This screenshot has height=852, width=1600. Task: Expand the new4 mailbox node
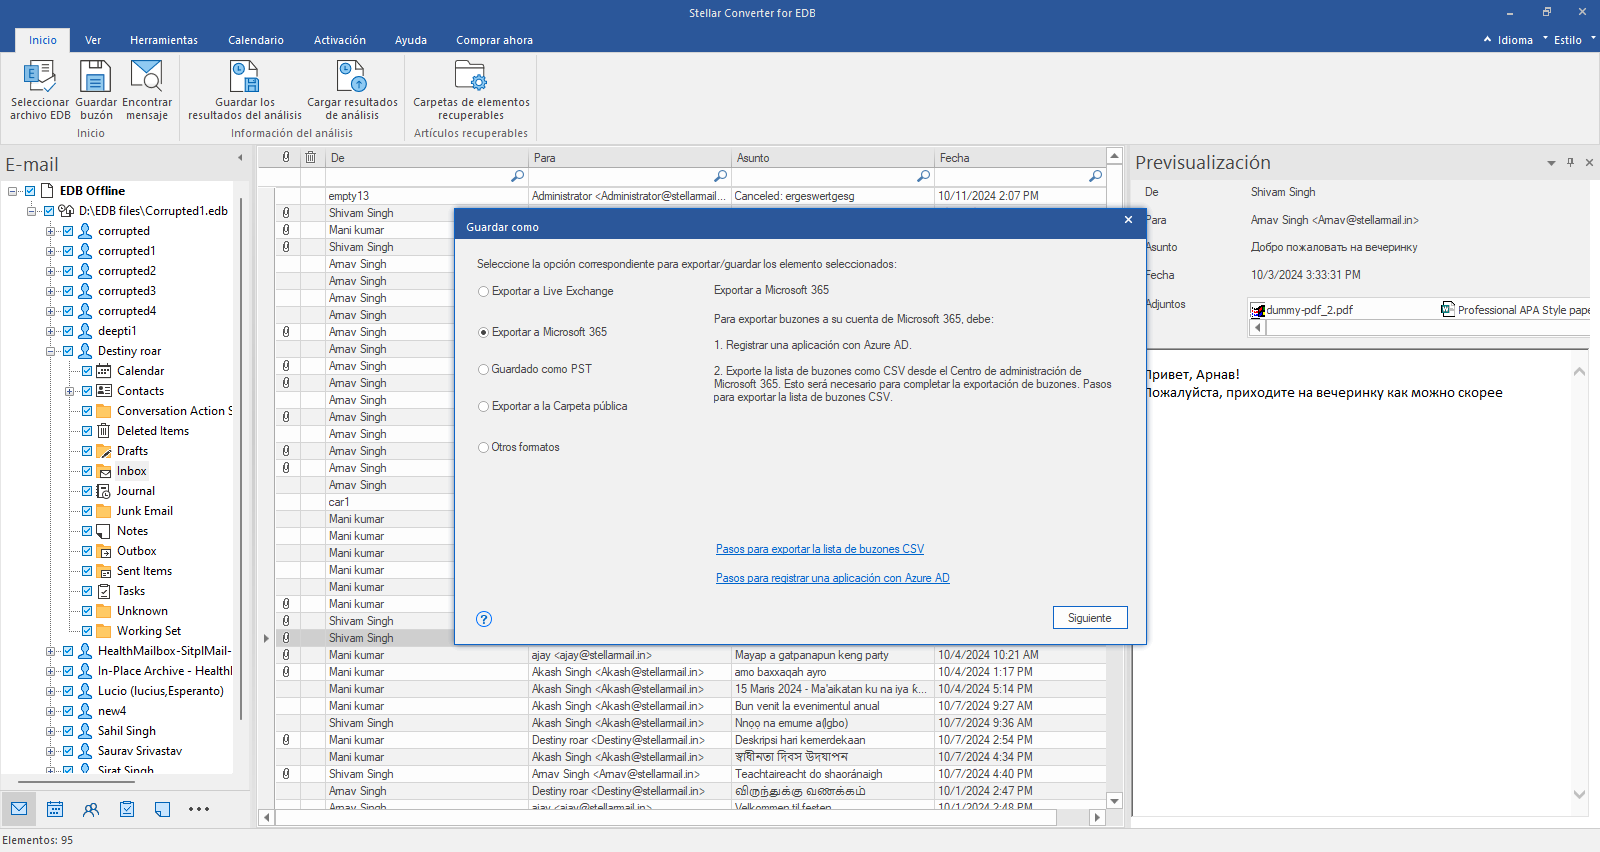click(50, 711)
